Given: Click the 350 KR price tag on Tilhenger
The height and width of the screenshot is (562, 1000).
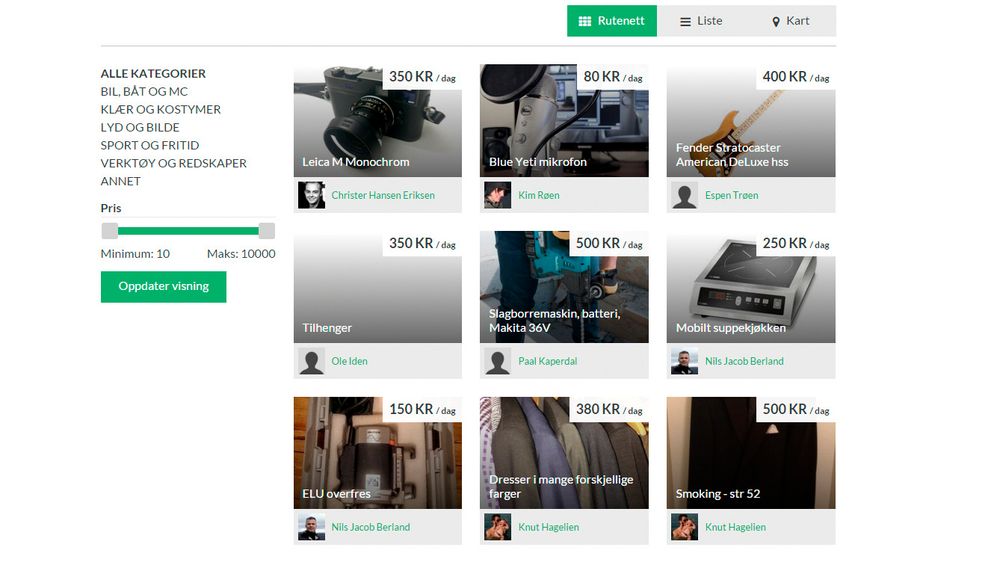Looking at the screenshot, I should (x=422, y=244).
